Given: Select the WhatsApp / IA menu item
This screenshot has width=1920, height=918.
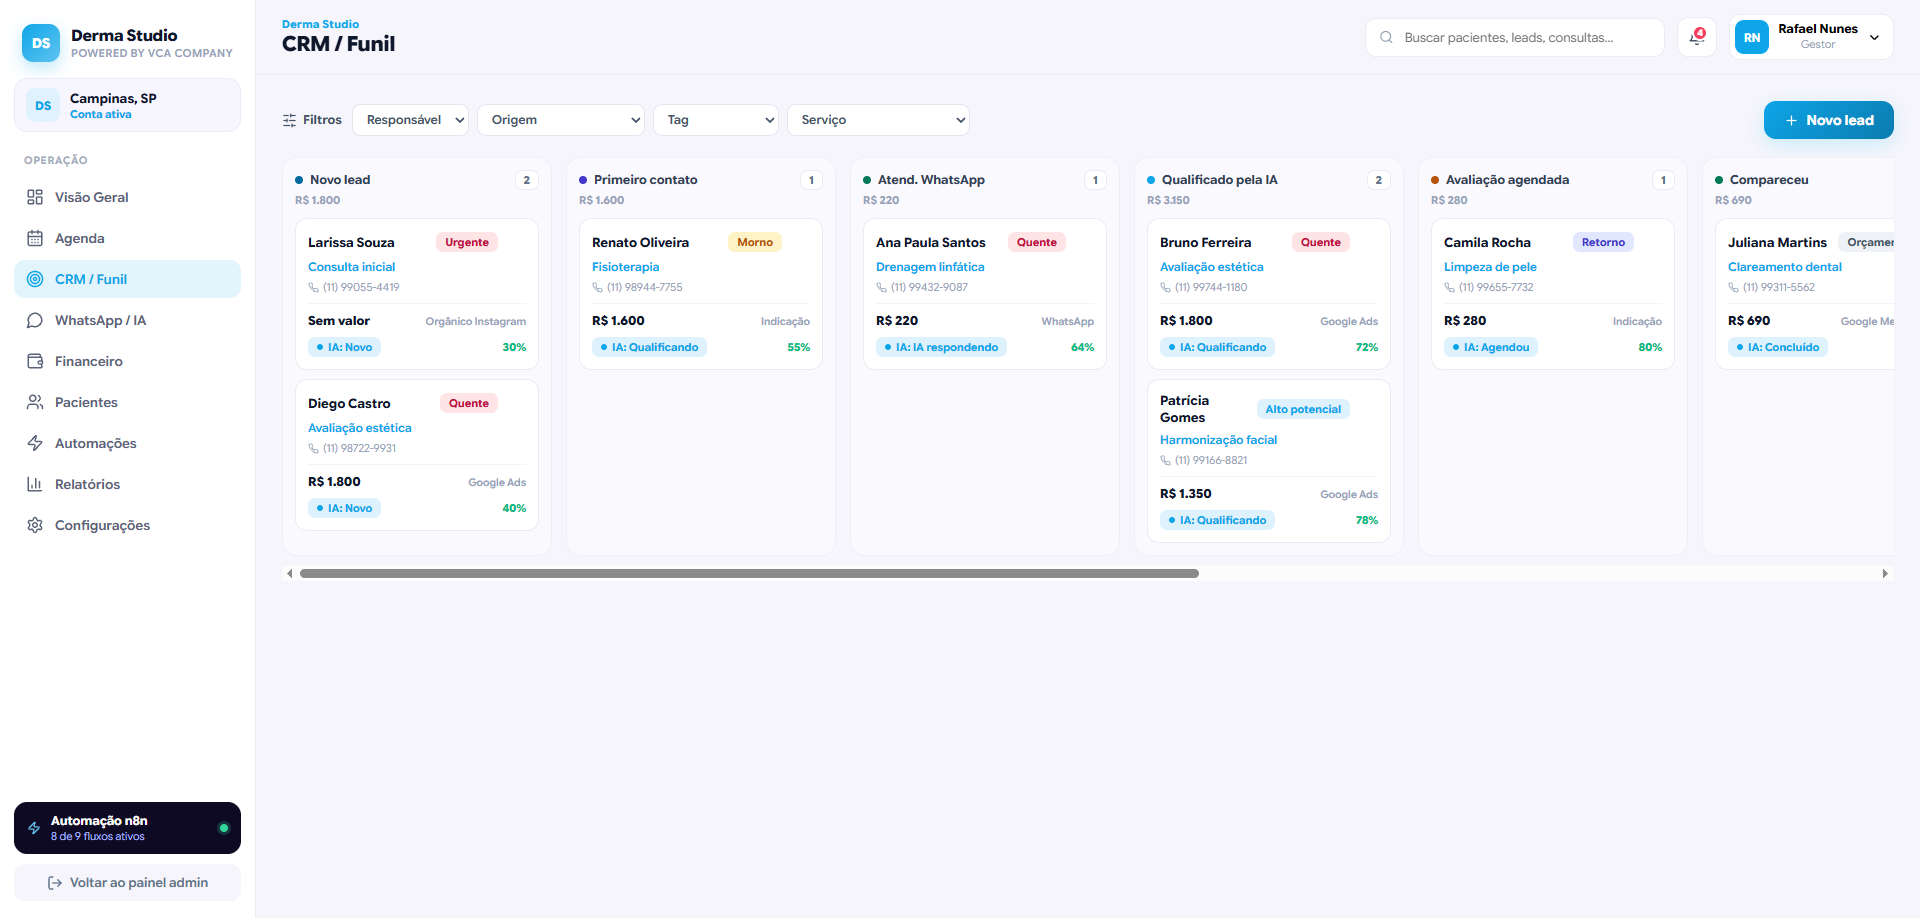Looking at the screenshot, I should click(x=127, y=320).
